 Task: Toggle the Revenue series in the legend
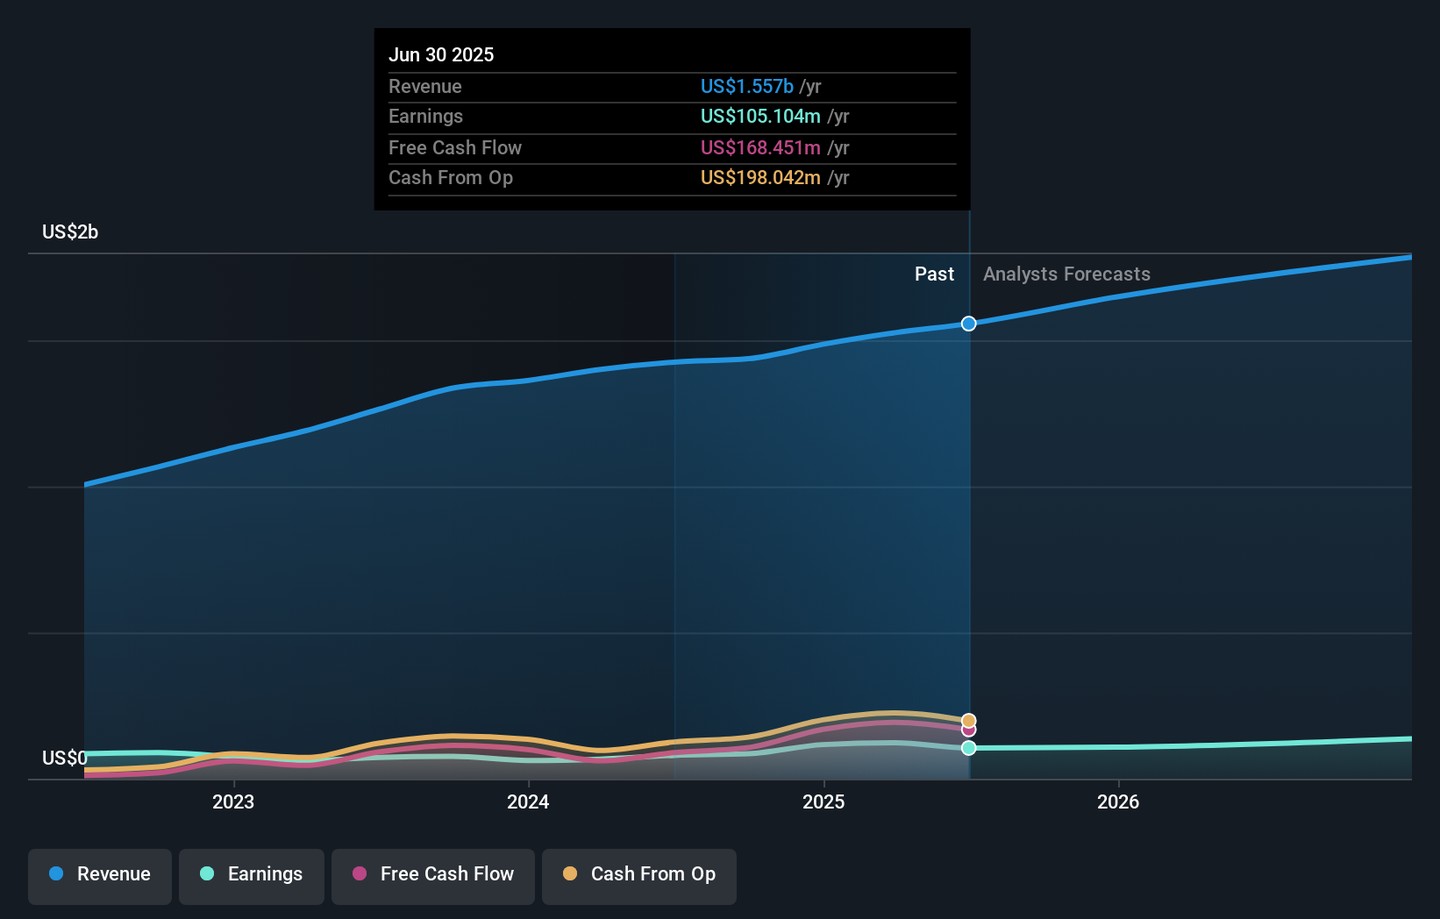(x=100, y=875)
